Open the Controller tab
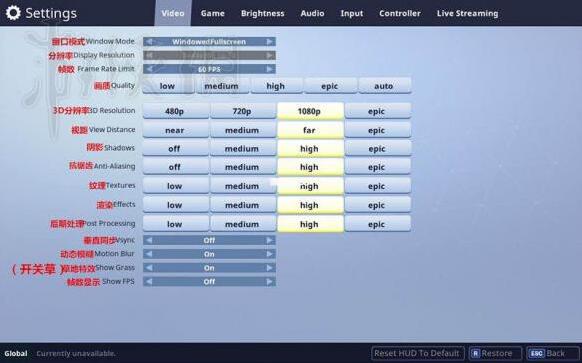 400,13
